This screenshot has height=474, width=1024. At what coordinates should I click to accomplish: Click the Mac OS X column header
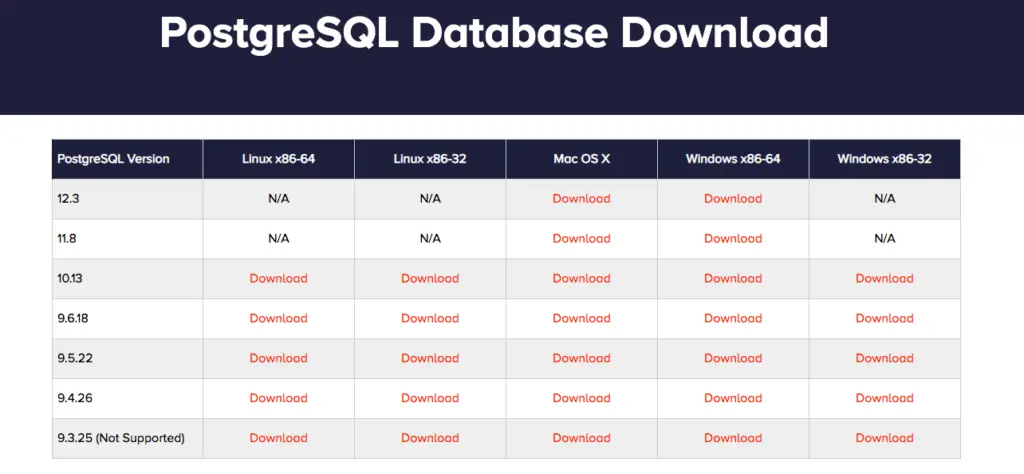(581, 159)
